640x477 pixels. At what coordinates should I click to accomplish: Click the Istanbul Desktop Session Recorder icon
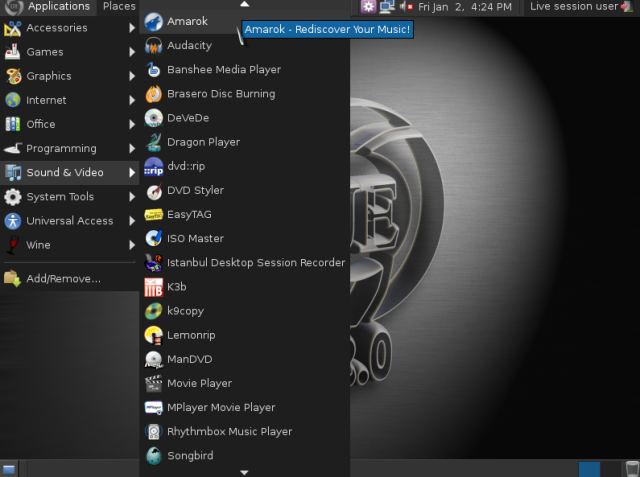[x=153, y=263]
